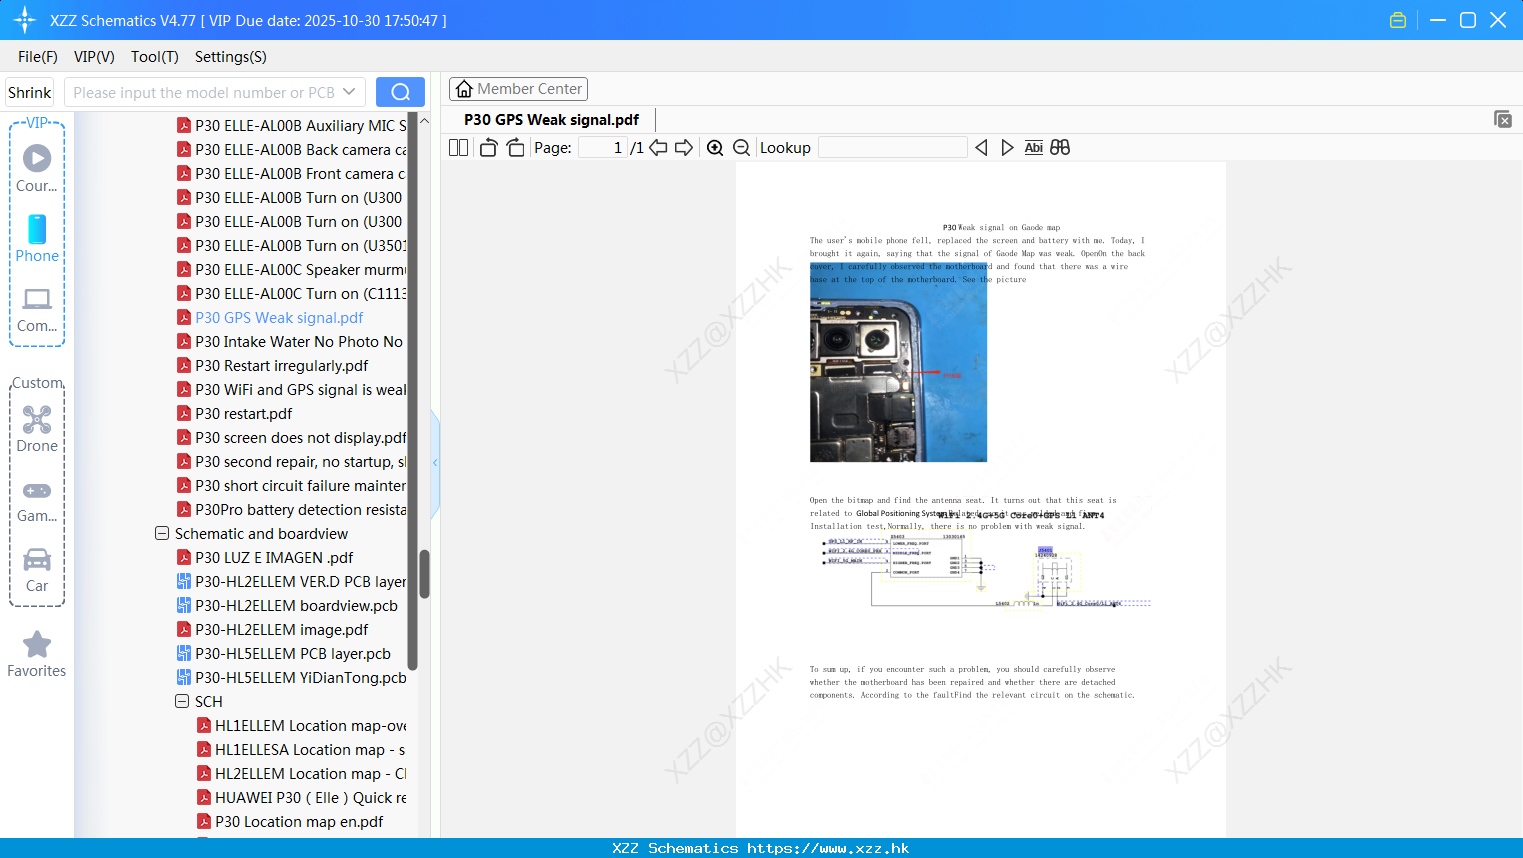Rotate the page counterclockwise
The width and height of the screenshot is (1523, 858).
(x=488, y=148)
